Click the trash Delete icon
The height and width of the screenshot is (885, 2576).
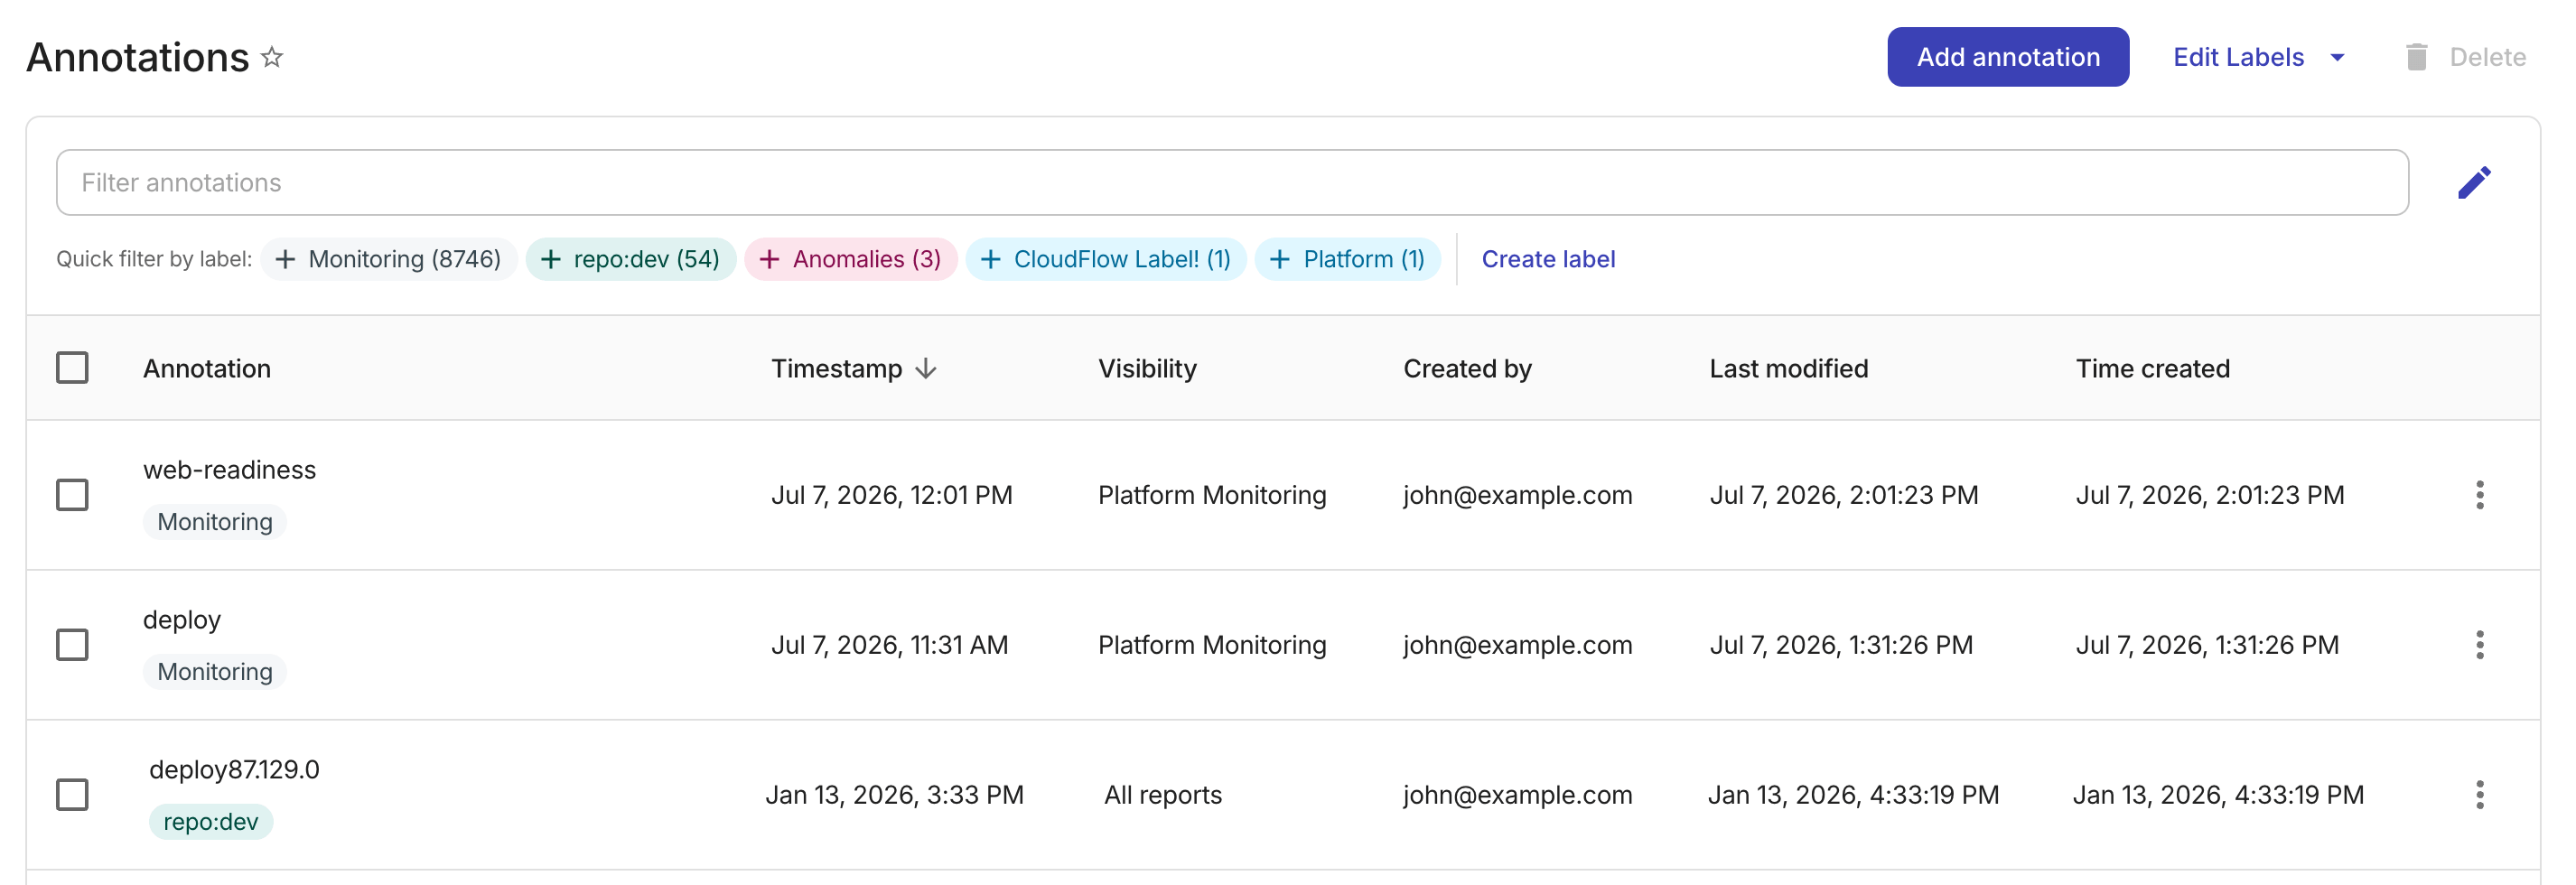click(x=2416, y=57)
